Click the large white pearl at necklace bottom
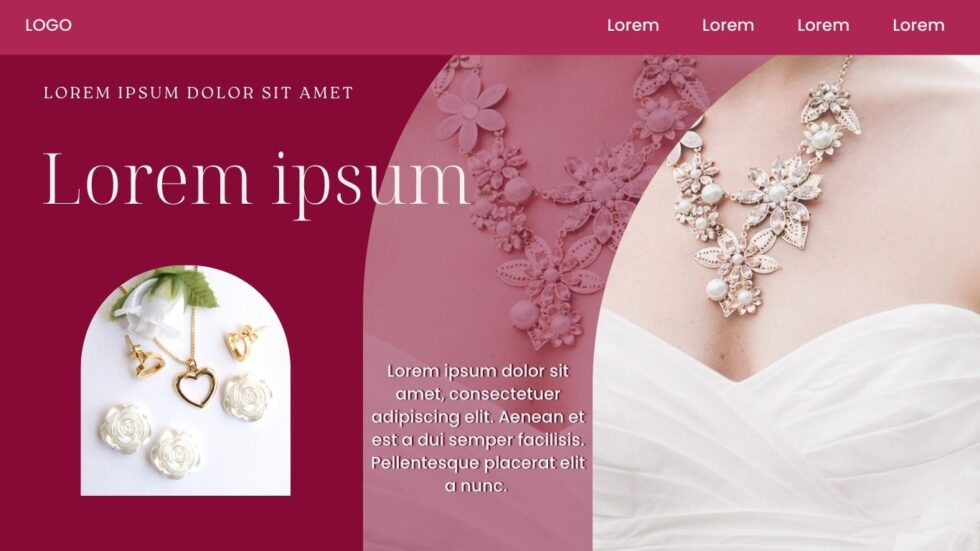 (717, 289)
